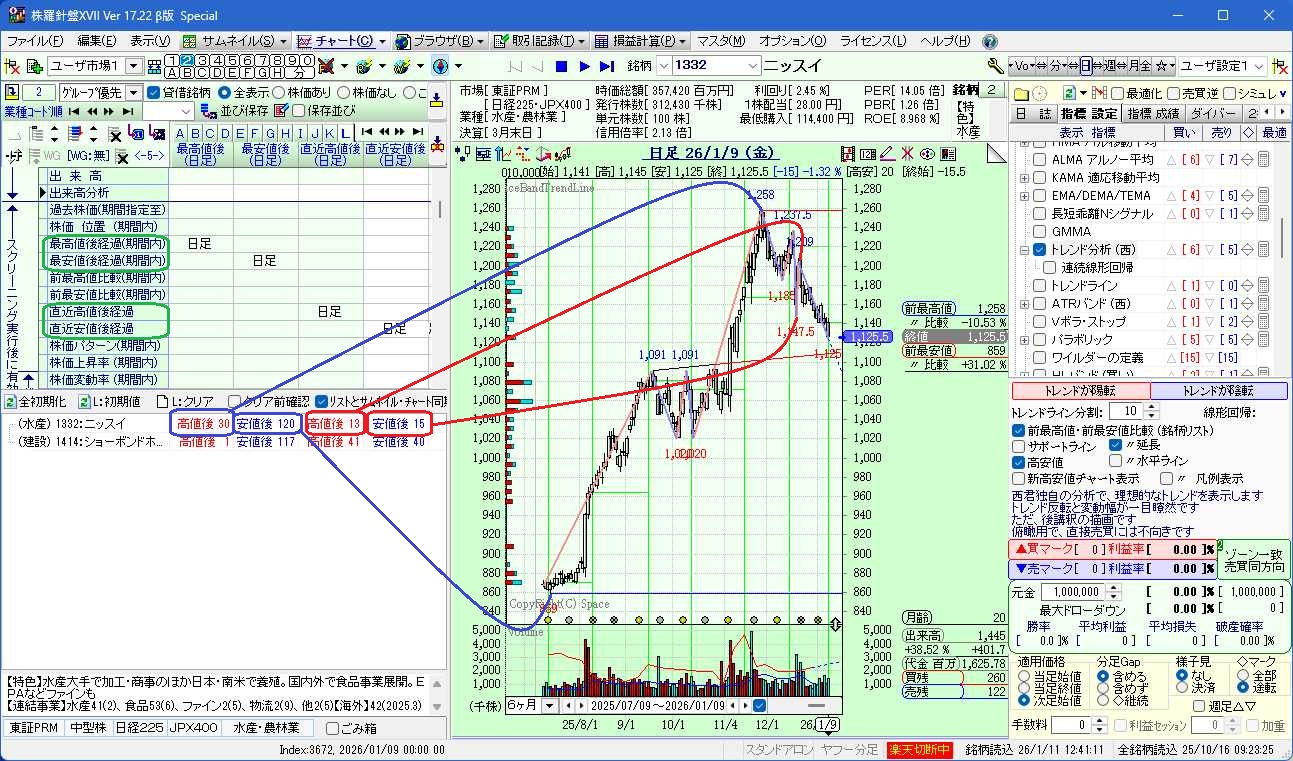The height and width of the screenshot is (761, 1293).
Task: Click the yellow folder icon in right panel
Action: tap(1021, 93)
